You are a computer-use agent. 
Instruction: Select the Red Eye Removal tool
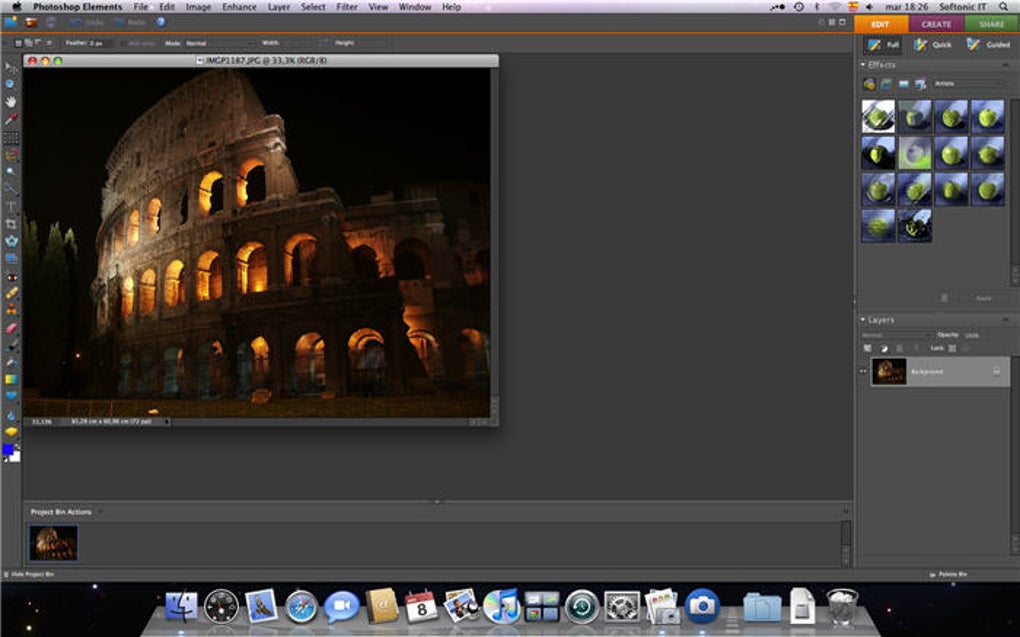(11, 276)
